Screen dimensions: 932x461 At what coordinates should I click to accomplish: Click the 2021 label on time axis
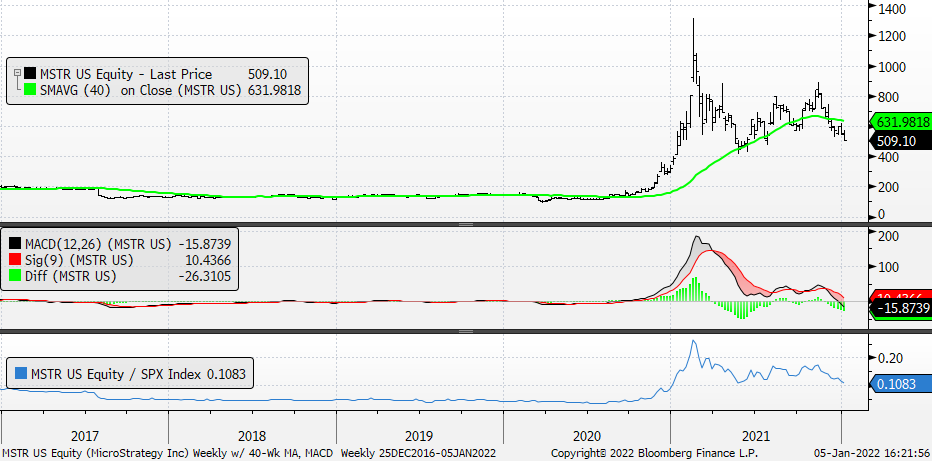click(x=754, y=434)
